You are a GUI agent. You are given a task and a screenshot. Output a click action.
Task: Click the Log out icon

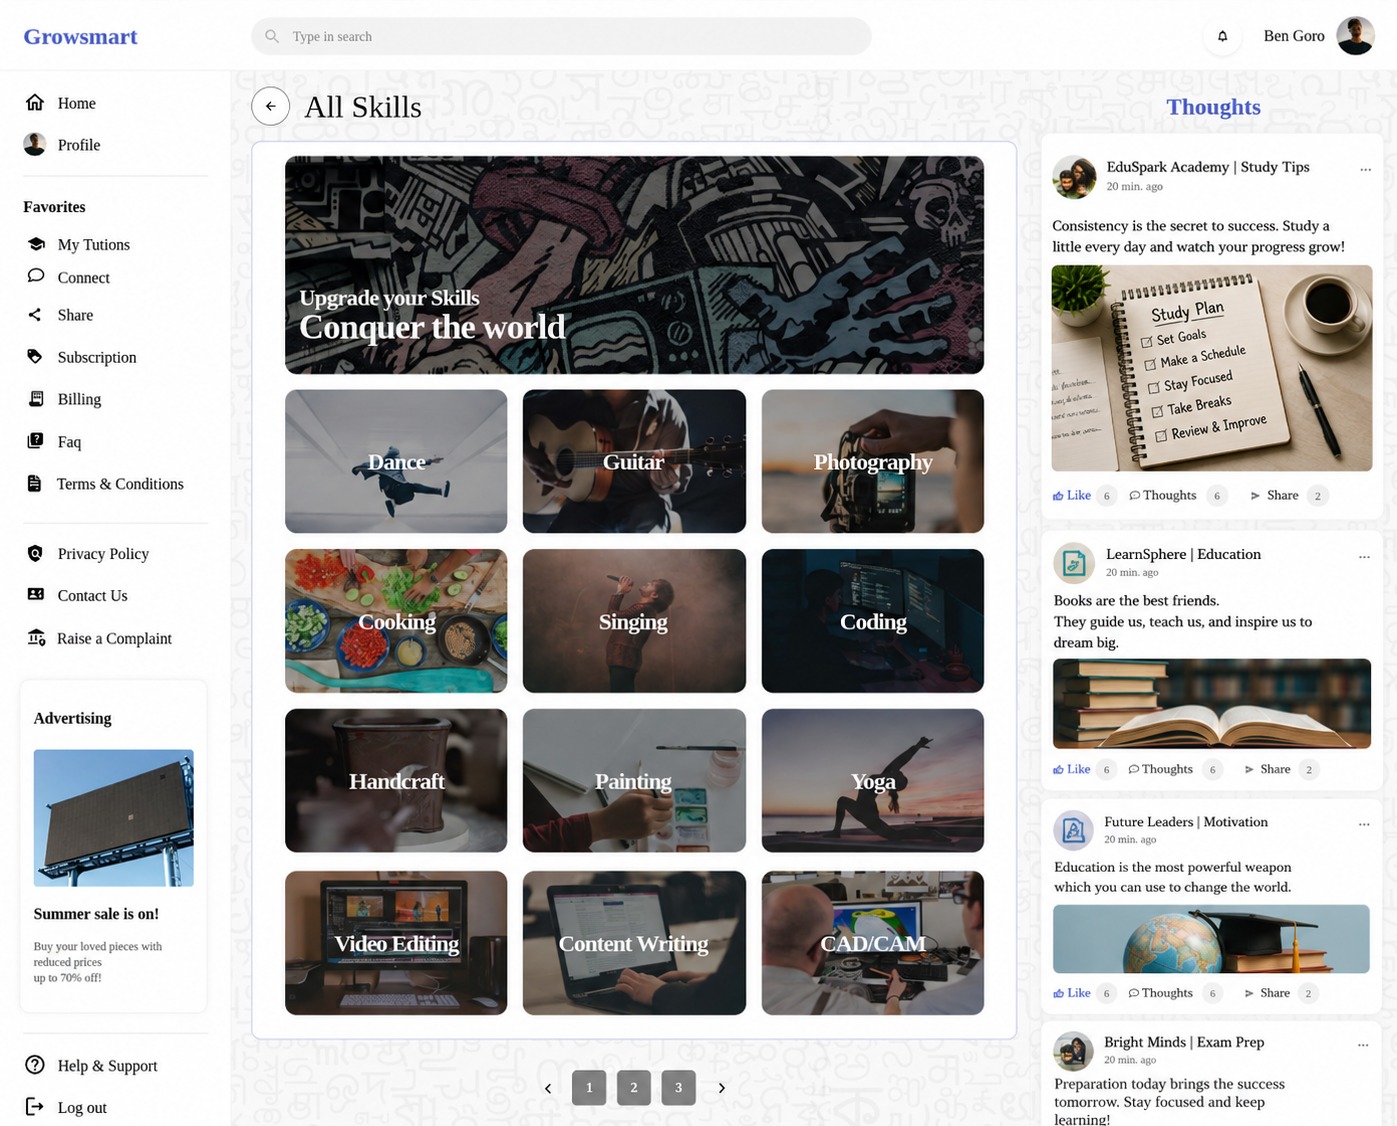[35, 1107]
